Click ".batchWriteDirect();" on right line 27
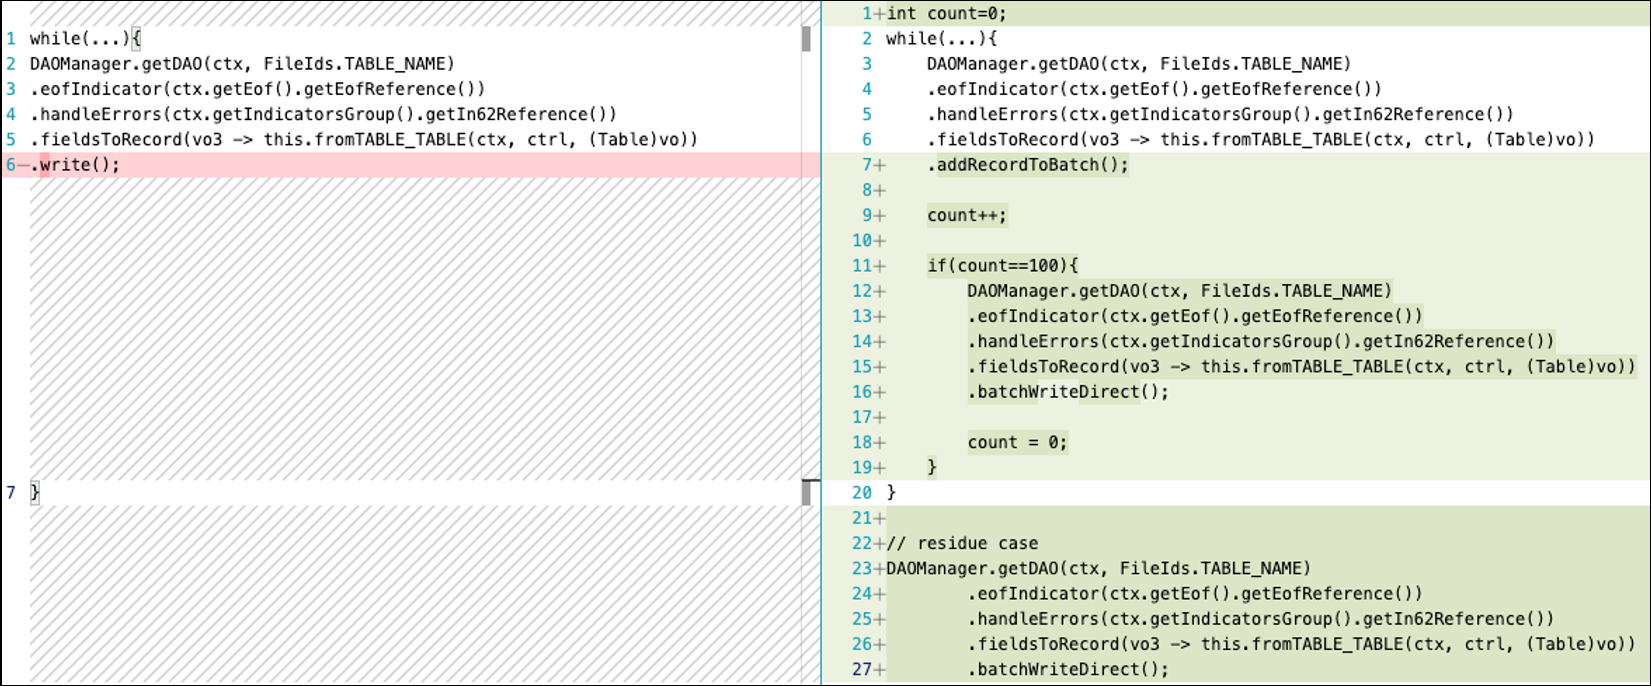The width and height of the screenshot is (1651, 686). (x=1067, y=669)
